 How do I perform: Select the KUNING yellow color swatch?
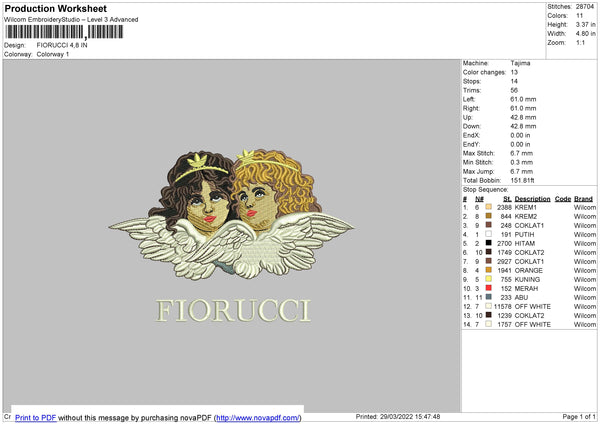coord(488,279)
